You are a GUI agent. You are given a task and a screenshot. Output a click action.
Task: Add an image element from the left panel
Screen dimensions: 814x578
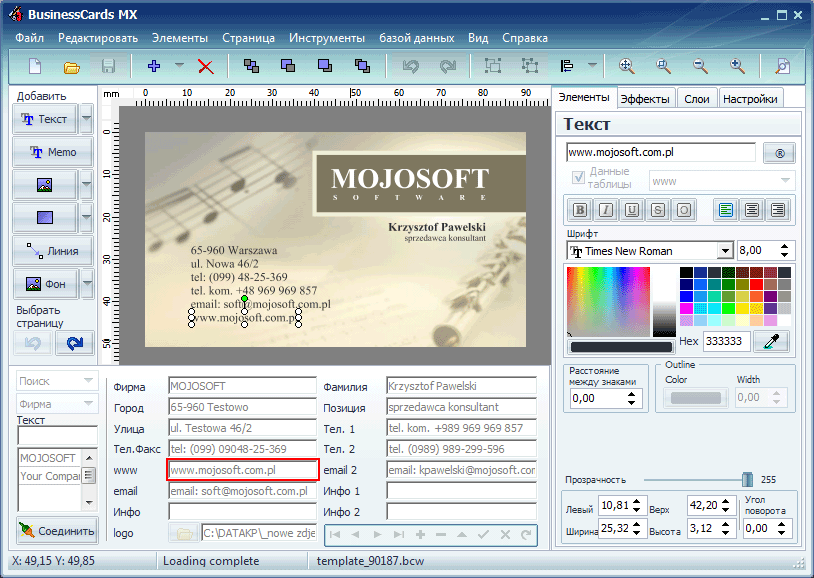tap(45, 185)
